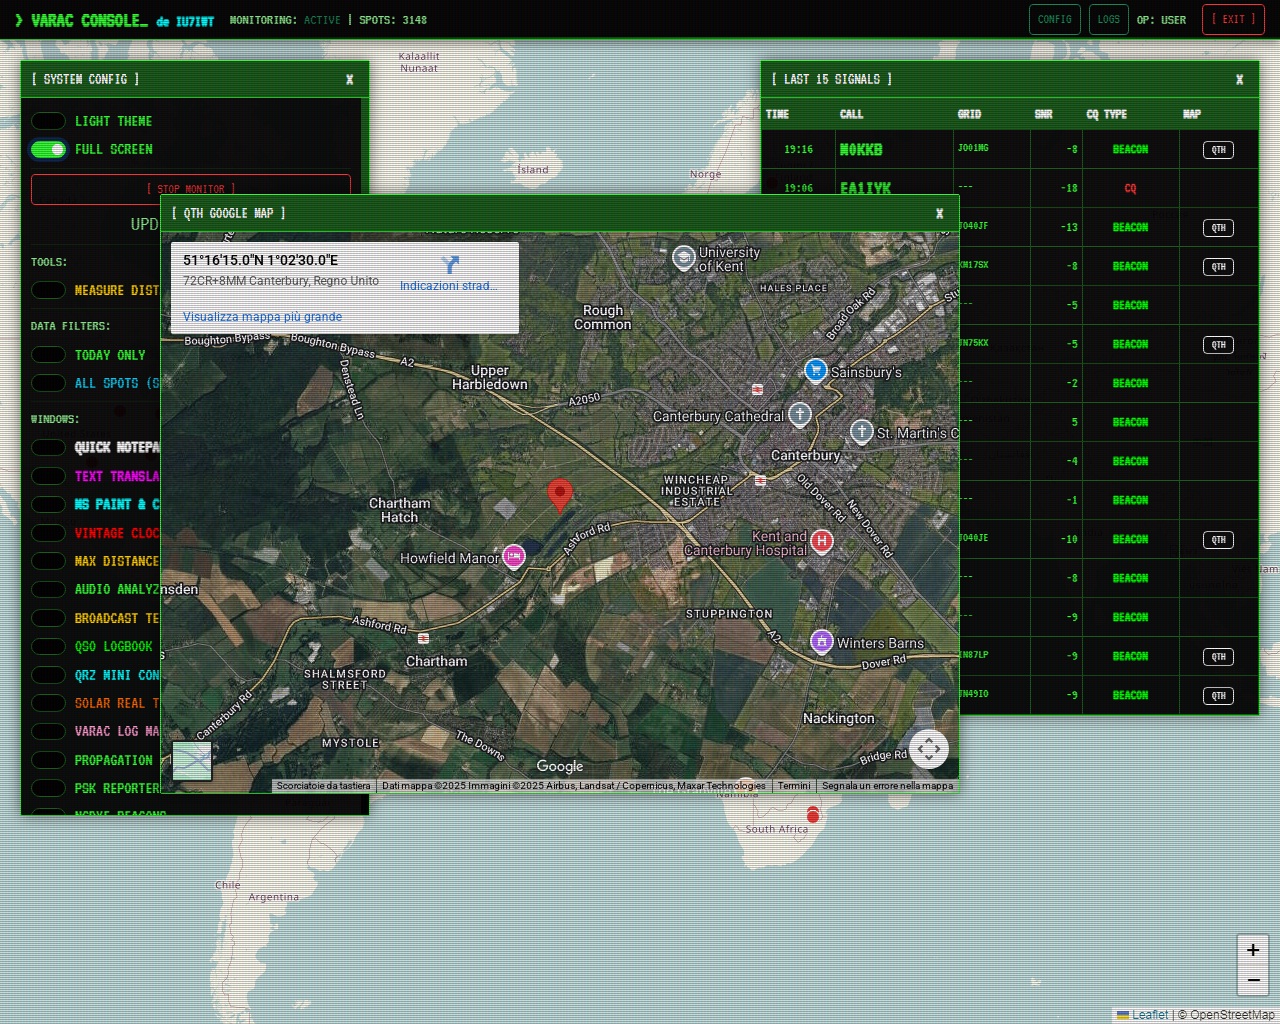Toggle the QSO Logbook window switch

click(48, 647)
